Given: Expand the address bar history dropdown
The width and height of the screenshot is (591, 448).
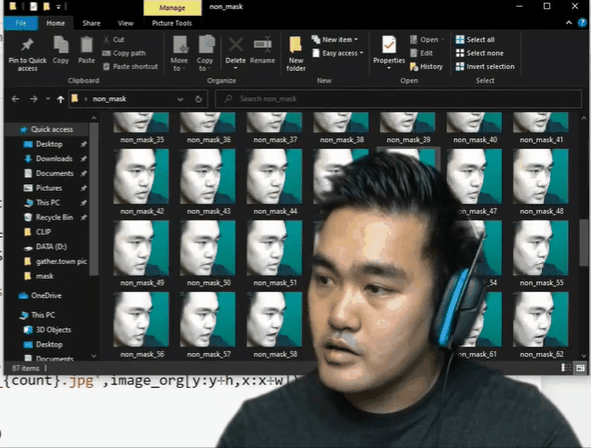Looking at the screenshot, I should pos(180,99).
